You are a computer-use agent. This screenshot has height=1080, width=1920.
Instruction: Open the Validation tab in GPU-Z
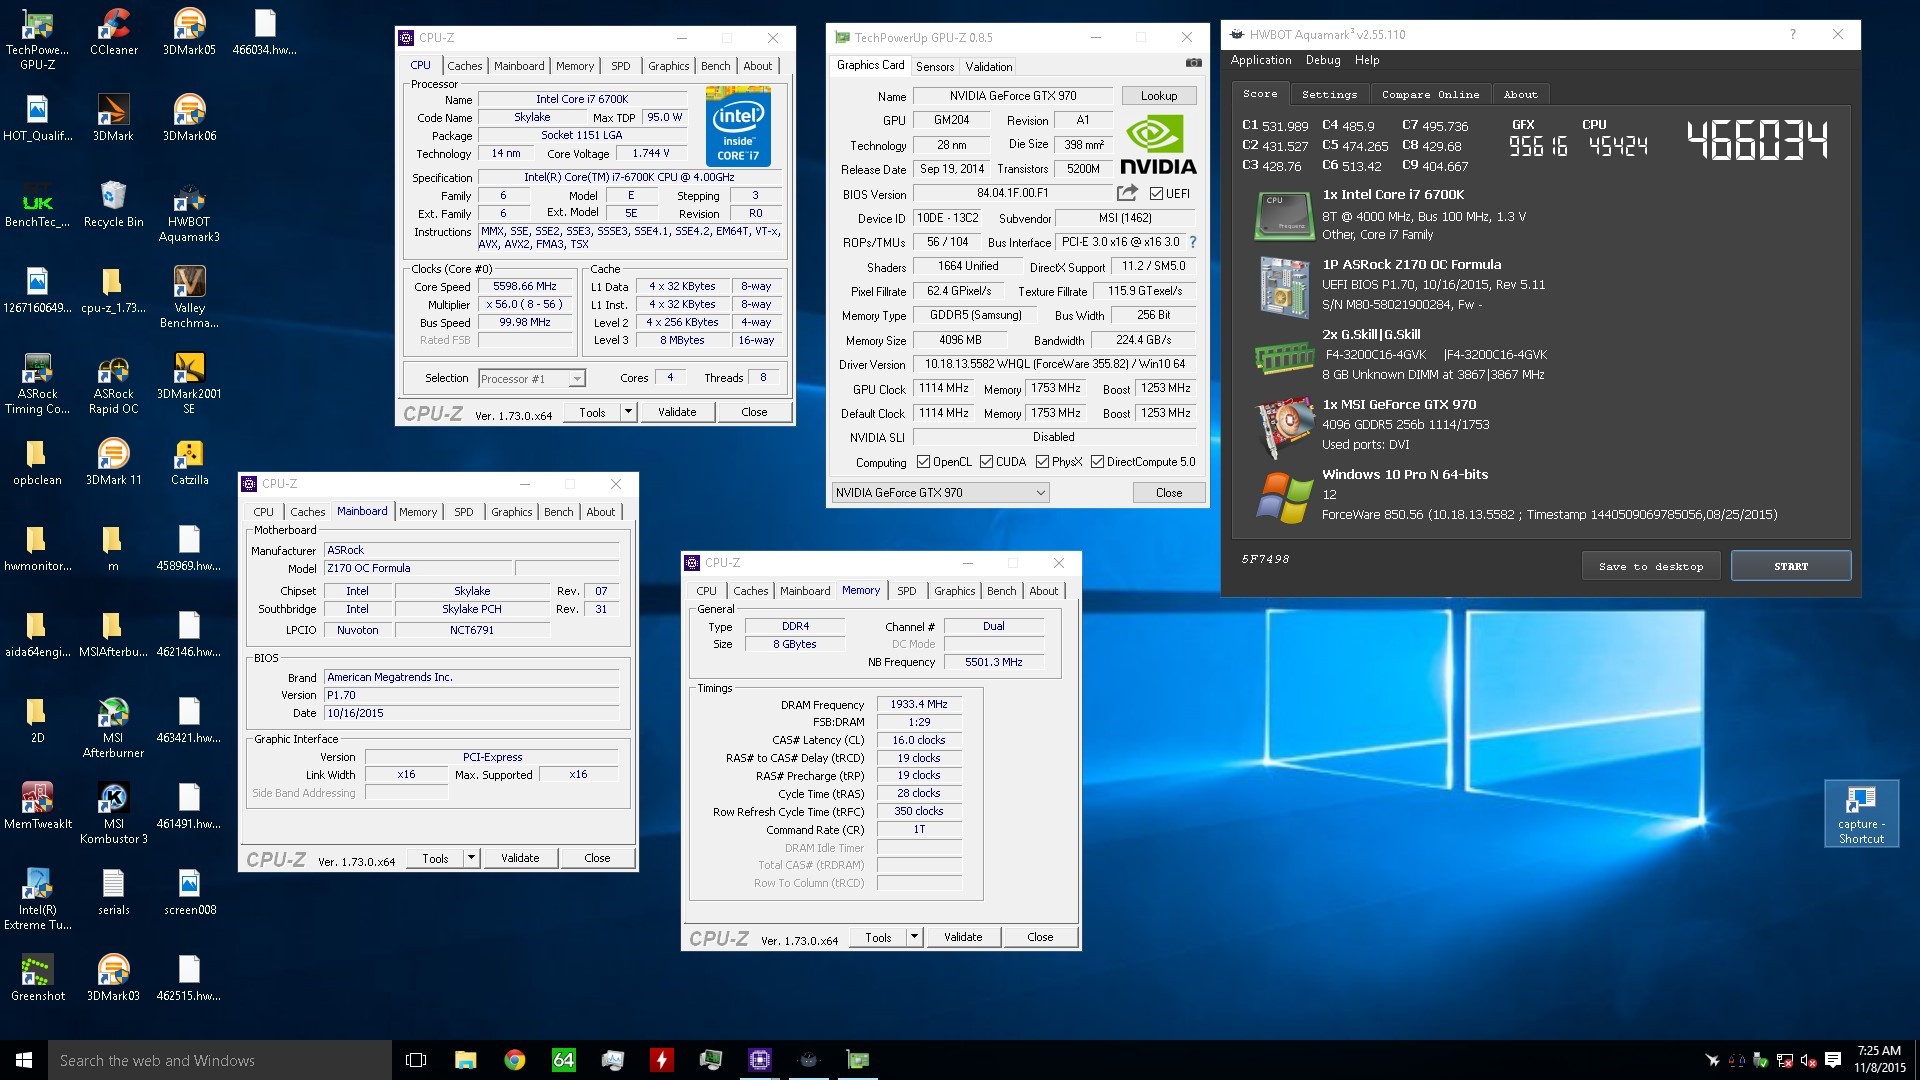point(989,67)
